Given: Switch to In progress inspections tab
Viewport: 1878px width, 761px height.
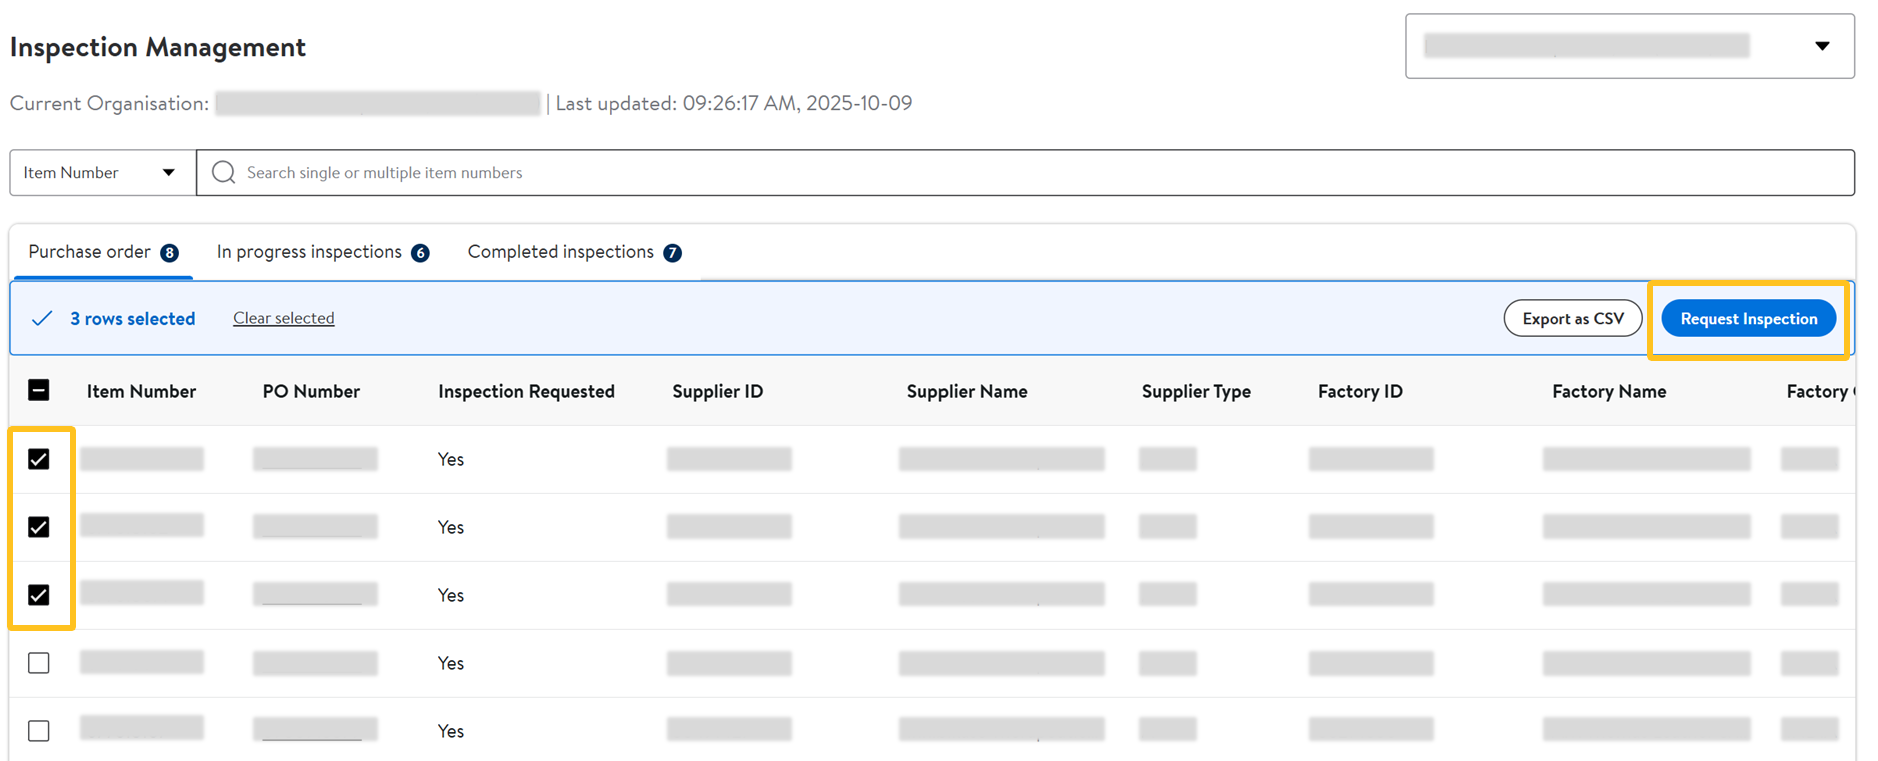Looking at the screenshot, I should [x=309, y=252].
